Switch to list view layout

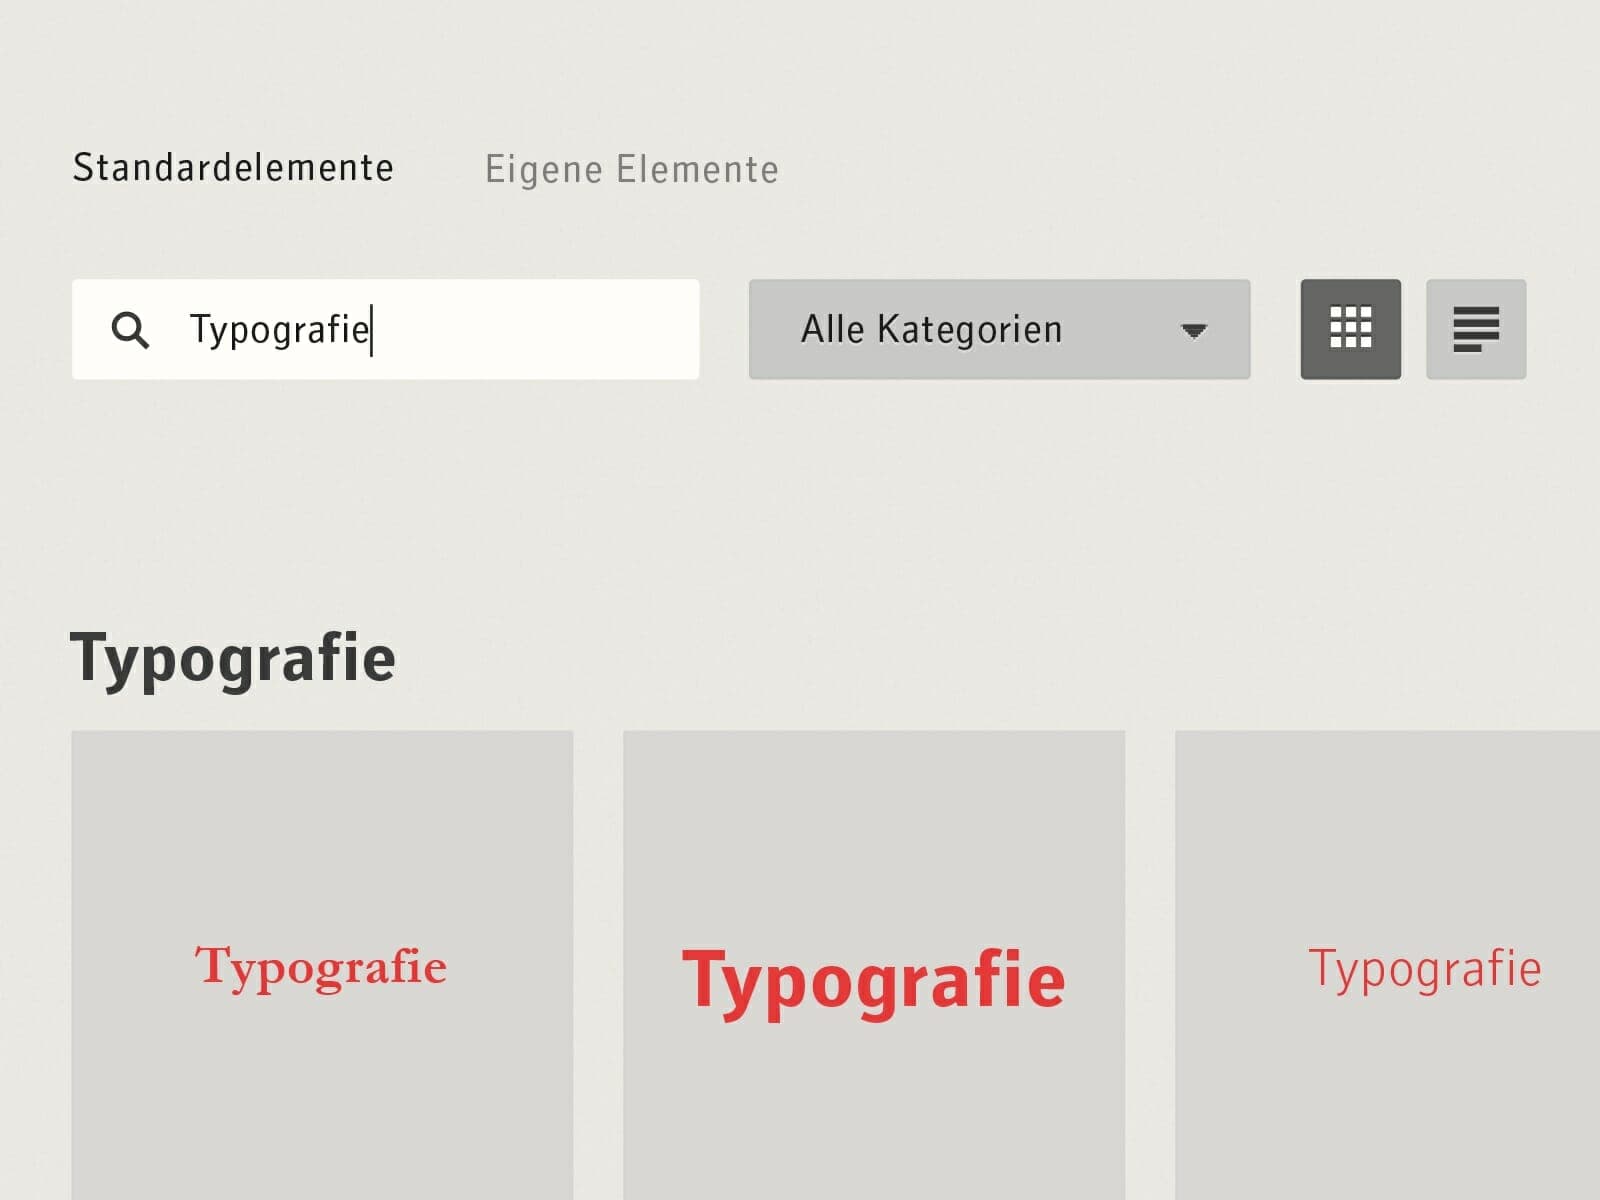(x=1475, y=329)
